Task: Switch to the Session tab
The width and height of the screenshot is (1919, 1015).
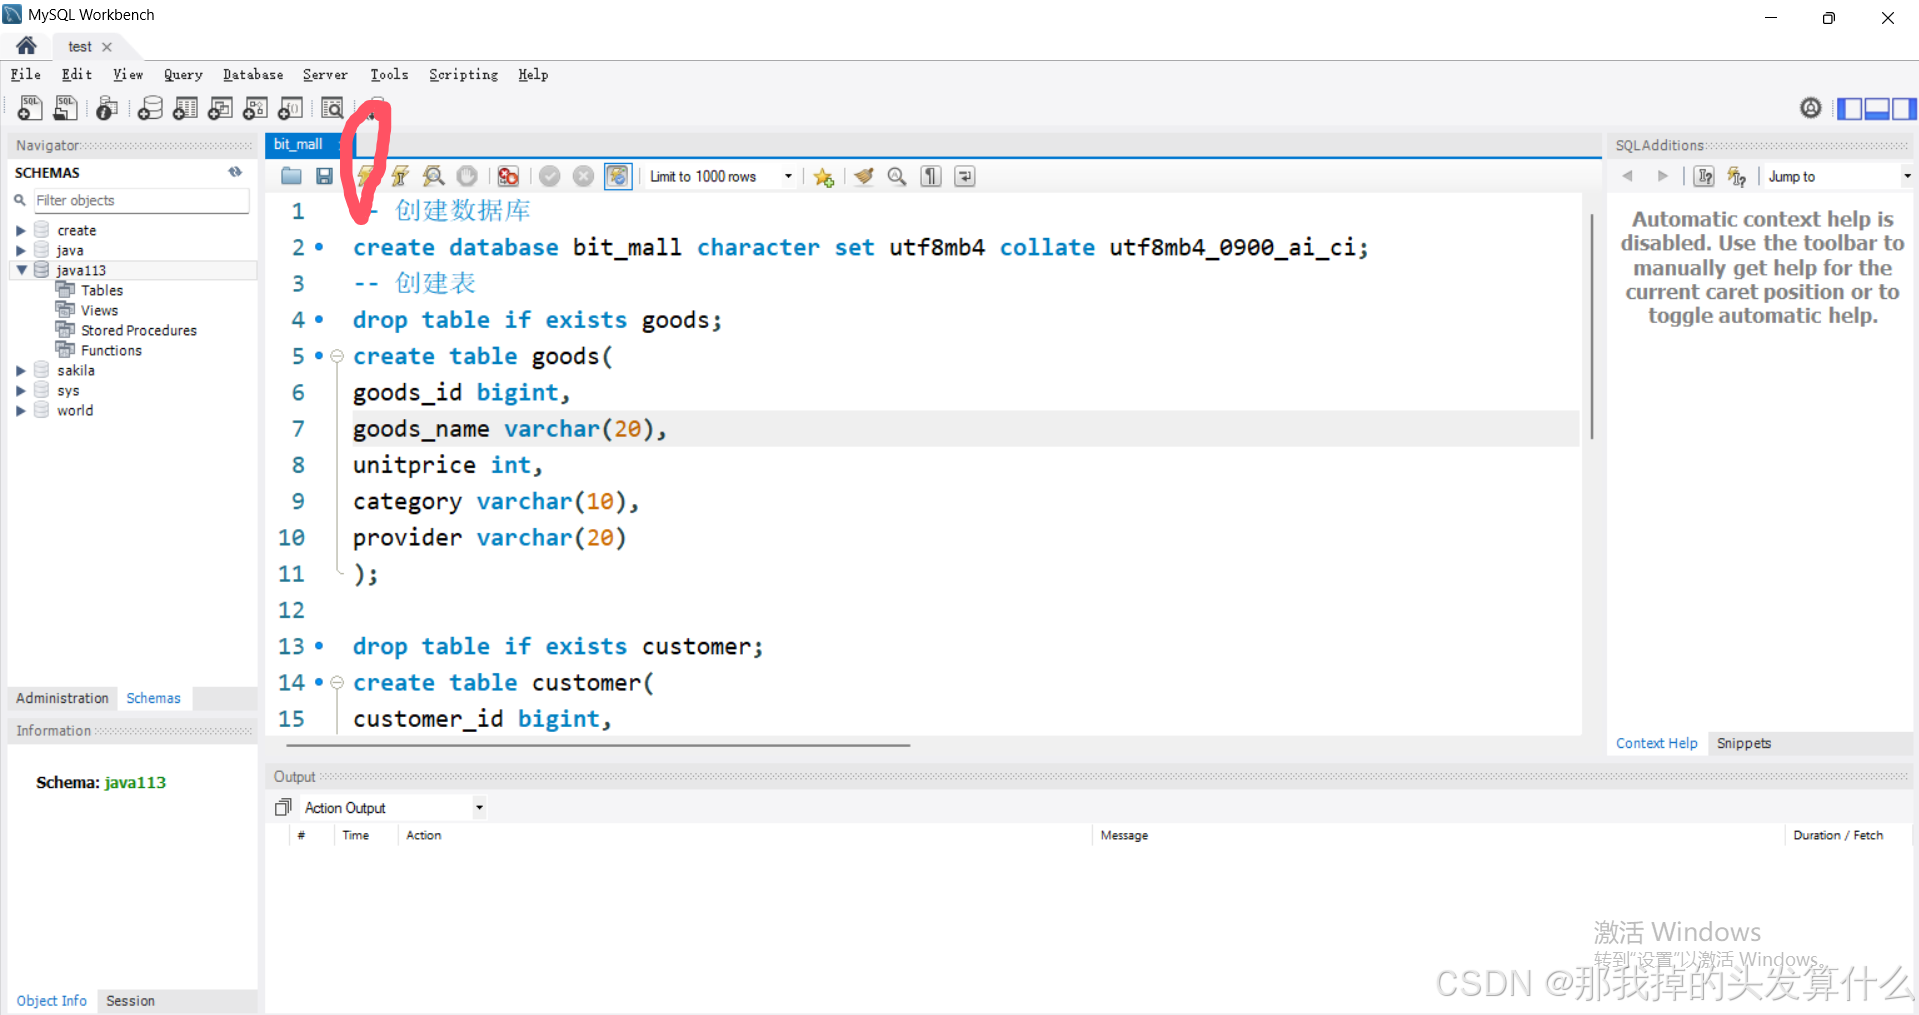Action: pyautogui.click(x=130, y=1000)
